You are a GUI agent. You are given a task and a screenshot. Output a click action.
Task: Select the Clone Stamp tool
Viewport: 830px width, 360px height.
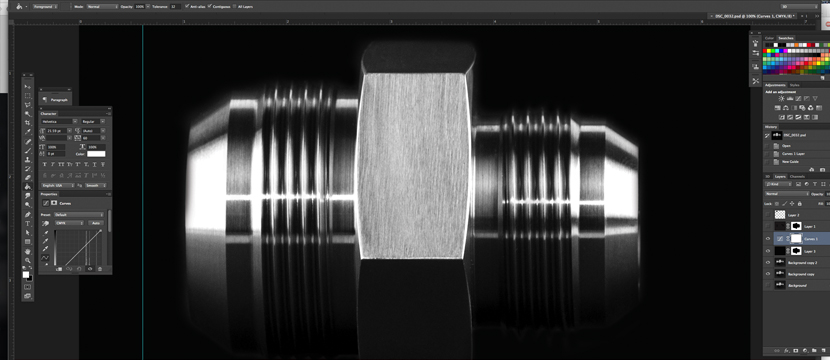tap(28, 159)
